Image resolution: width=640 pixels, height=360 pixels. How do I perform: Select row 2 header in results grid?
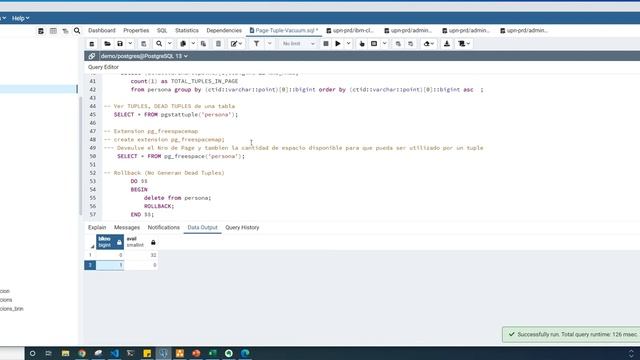click(x=90, y=265)
